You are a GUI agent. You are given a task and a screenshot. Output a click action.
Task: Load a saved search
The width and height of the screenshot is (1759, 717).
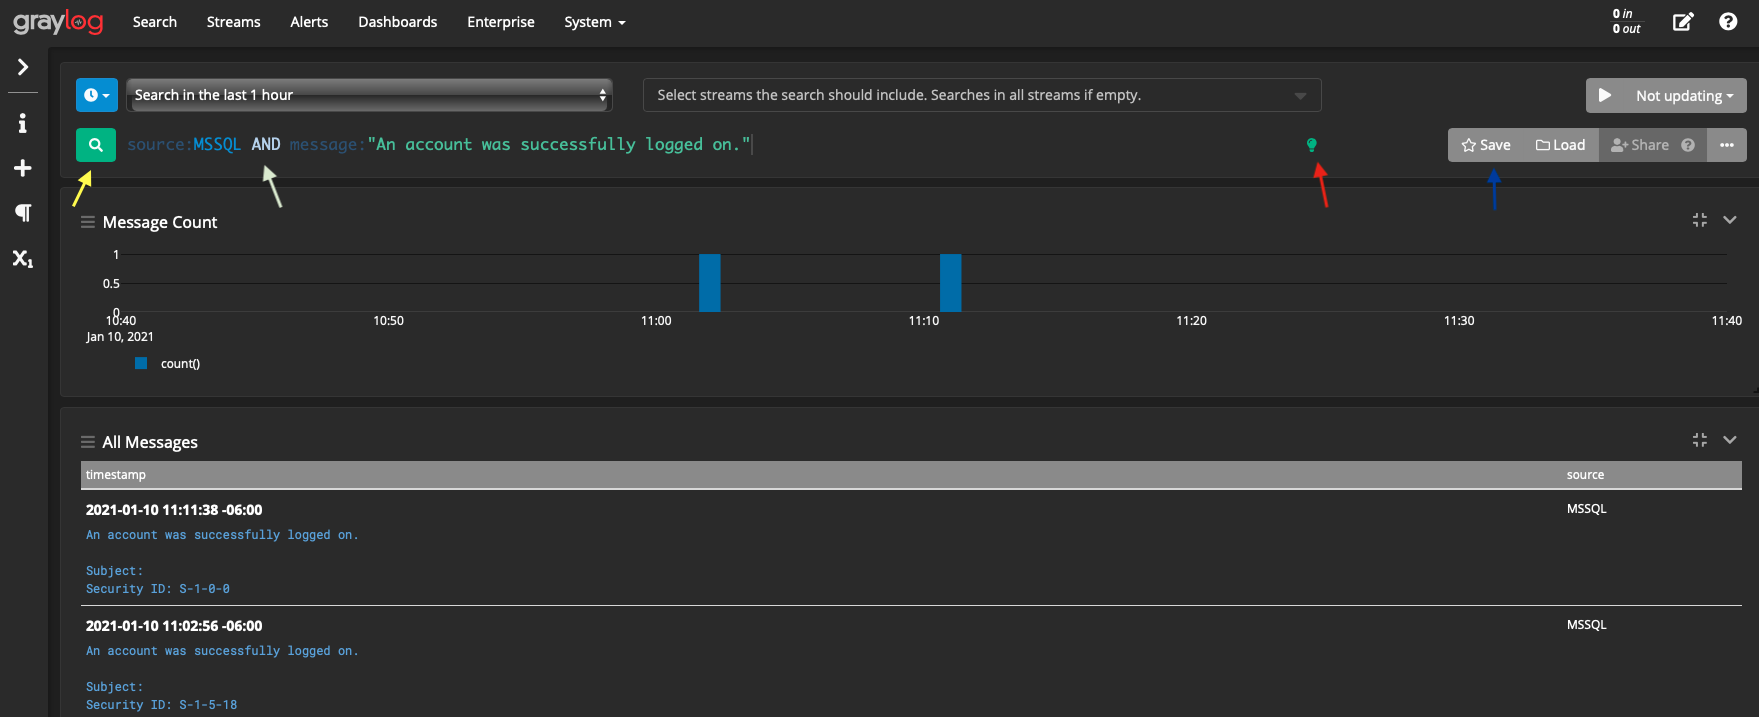click(1561, 145)
